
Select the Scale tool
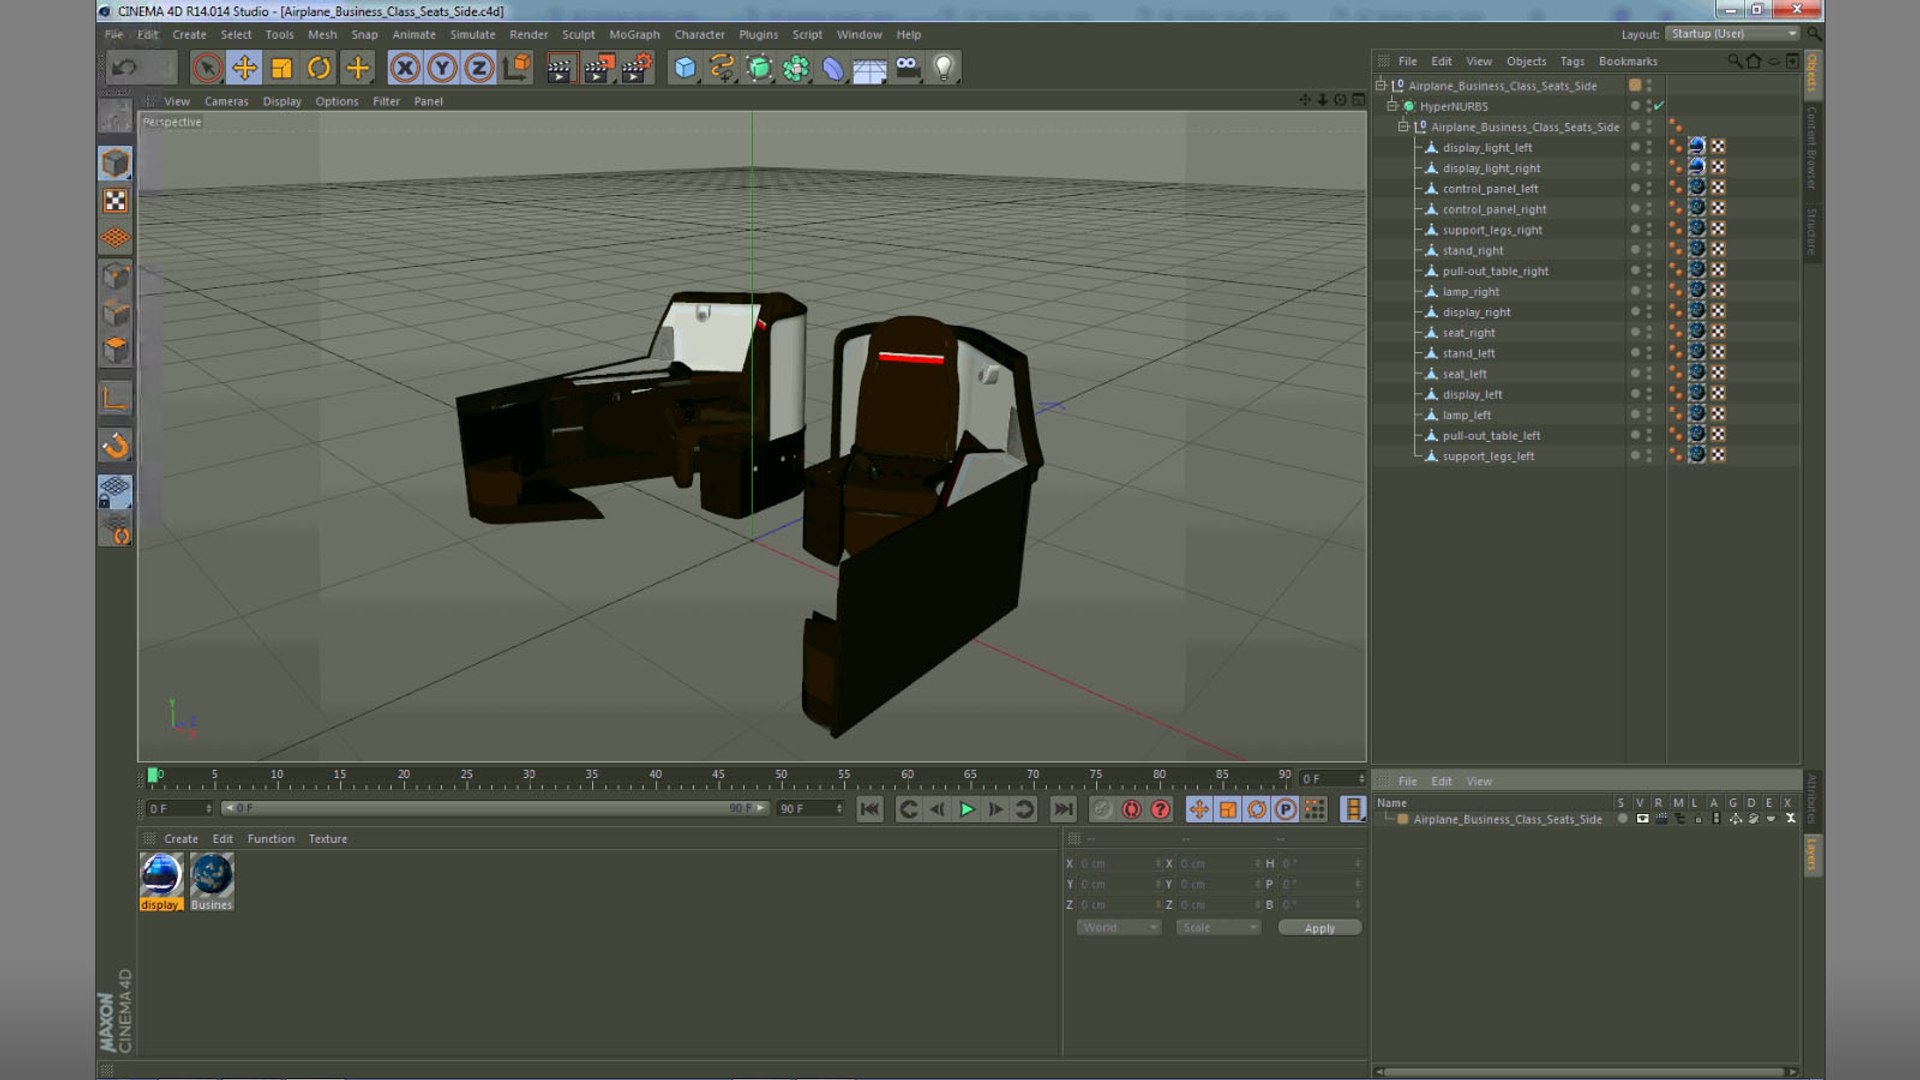(282, 68)
